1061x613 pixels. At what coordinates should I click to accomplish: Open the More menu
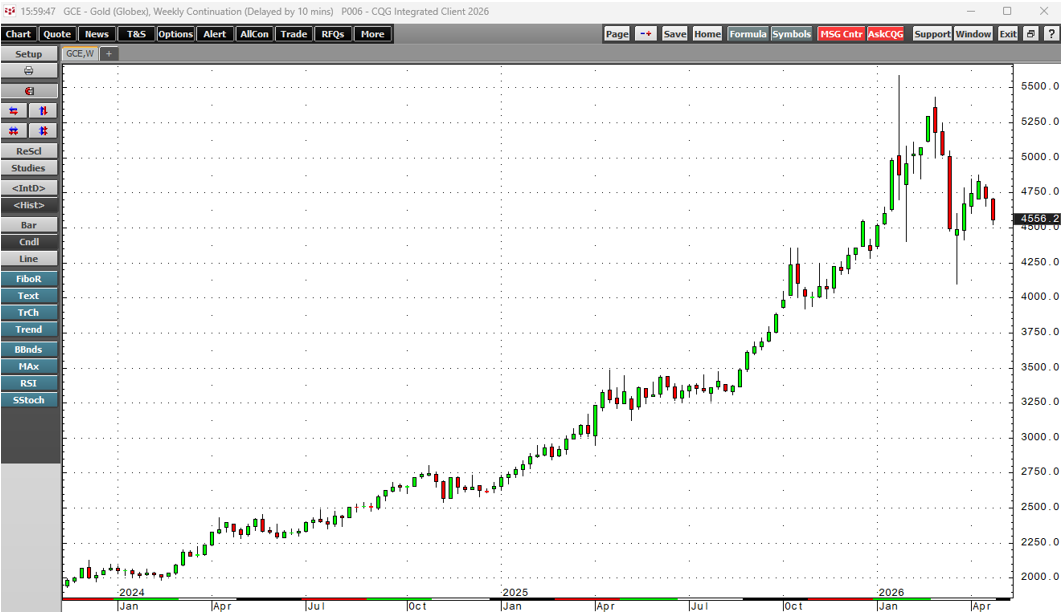[x=372, y=34]
